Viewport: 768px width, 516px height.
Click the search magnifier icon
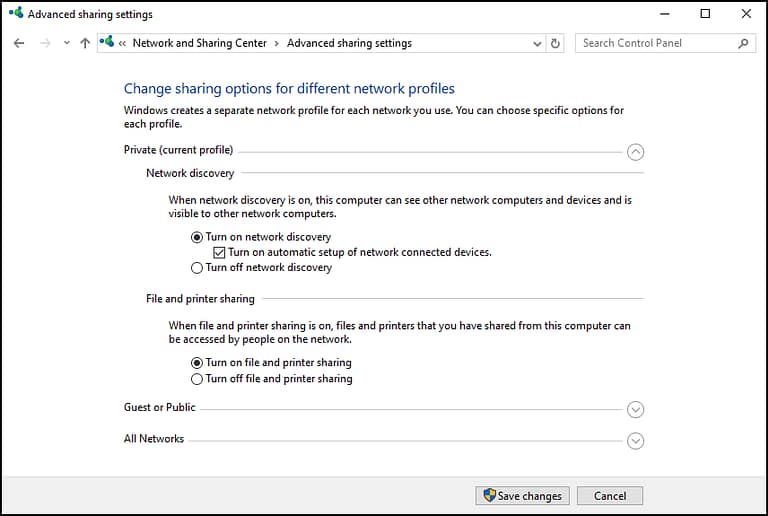[x=743, y=43]
